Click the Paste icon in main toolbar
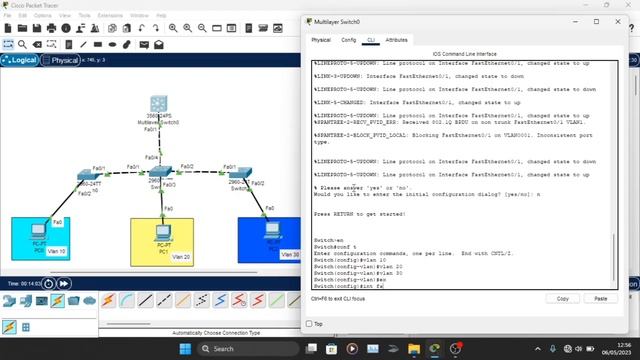640x360 pixels. click(127, 28)
